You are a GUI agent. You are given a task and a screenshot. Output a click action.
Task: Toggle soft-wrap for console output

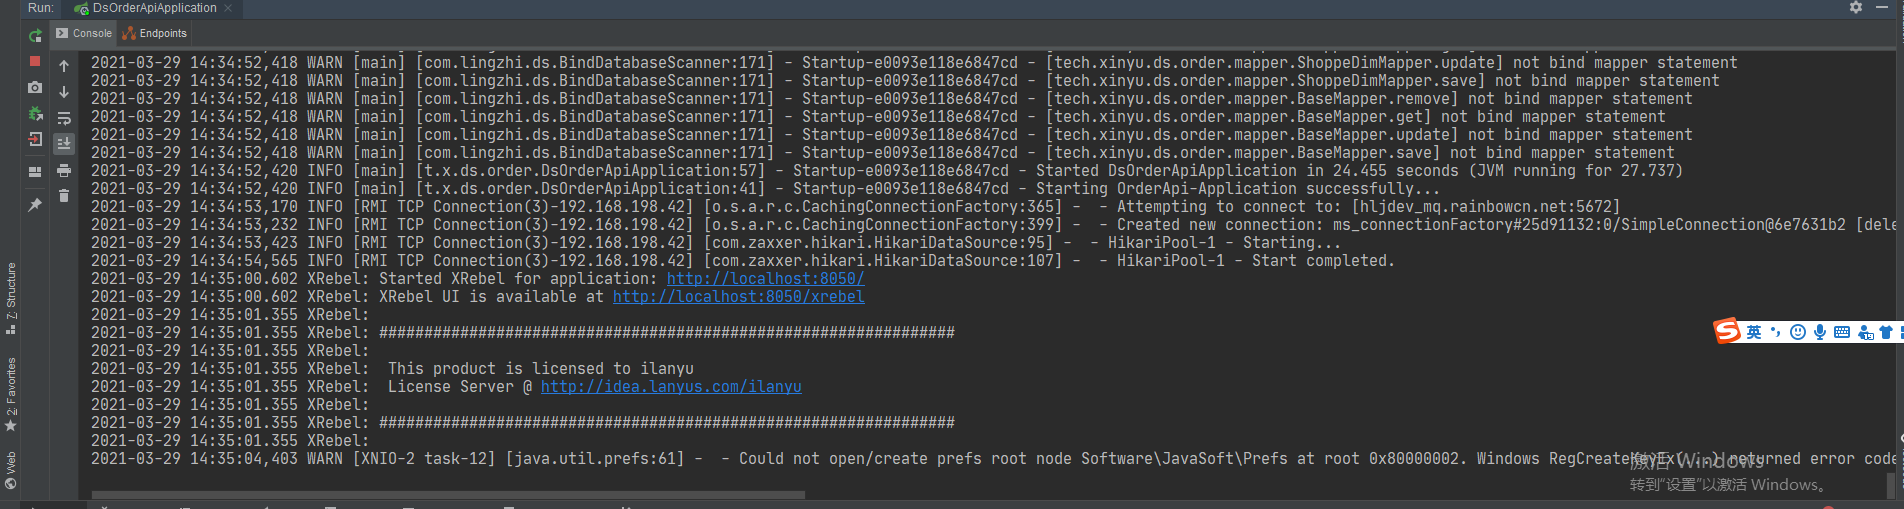(64, 118)
